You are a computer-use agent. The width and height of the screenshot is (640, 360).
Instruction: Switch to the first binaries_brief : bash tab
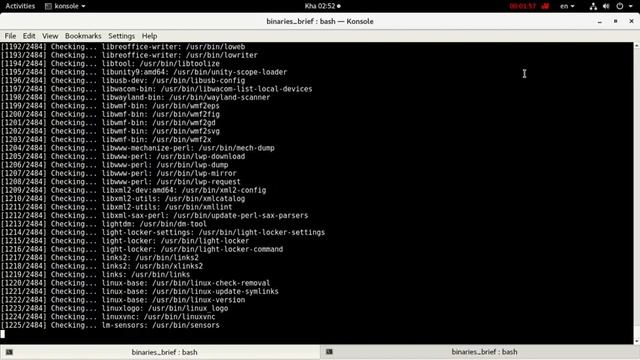pyautogui.click(x=160, y=352)
